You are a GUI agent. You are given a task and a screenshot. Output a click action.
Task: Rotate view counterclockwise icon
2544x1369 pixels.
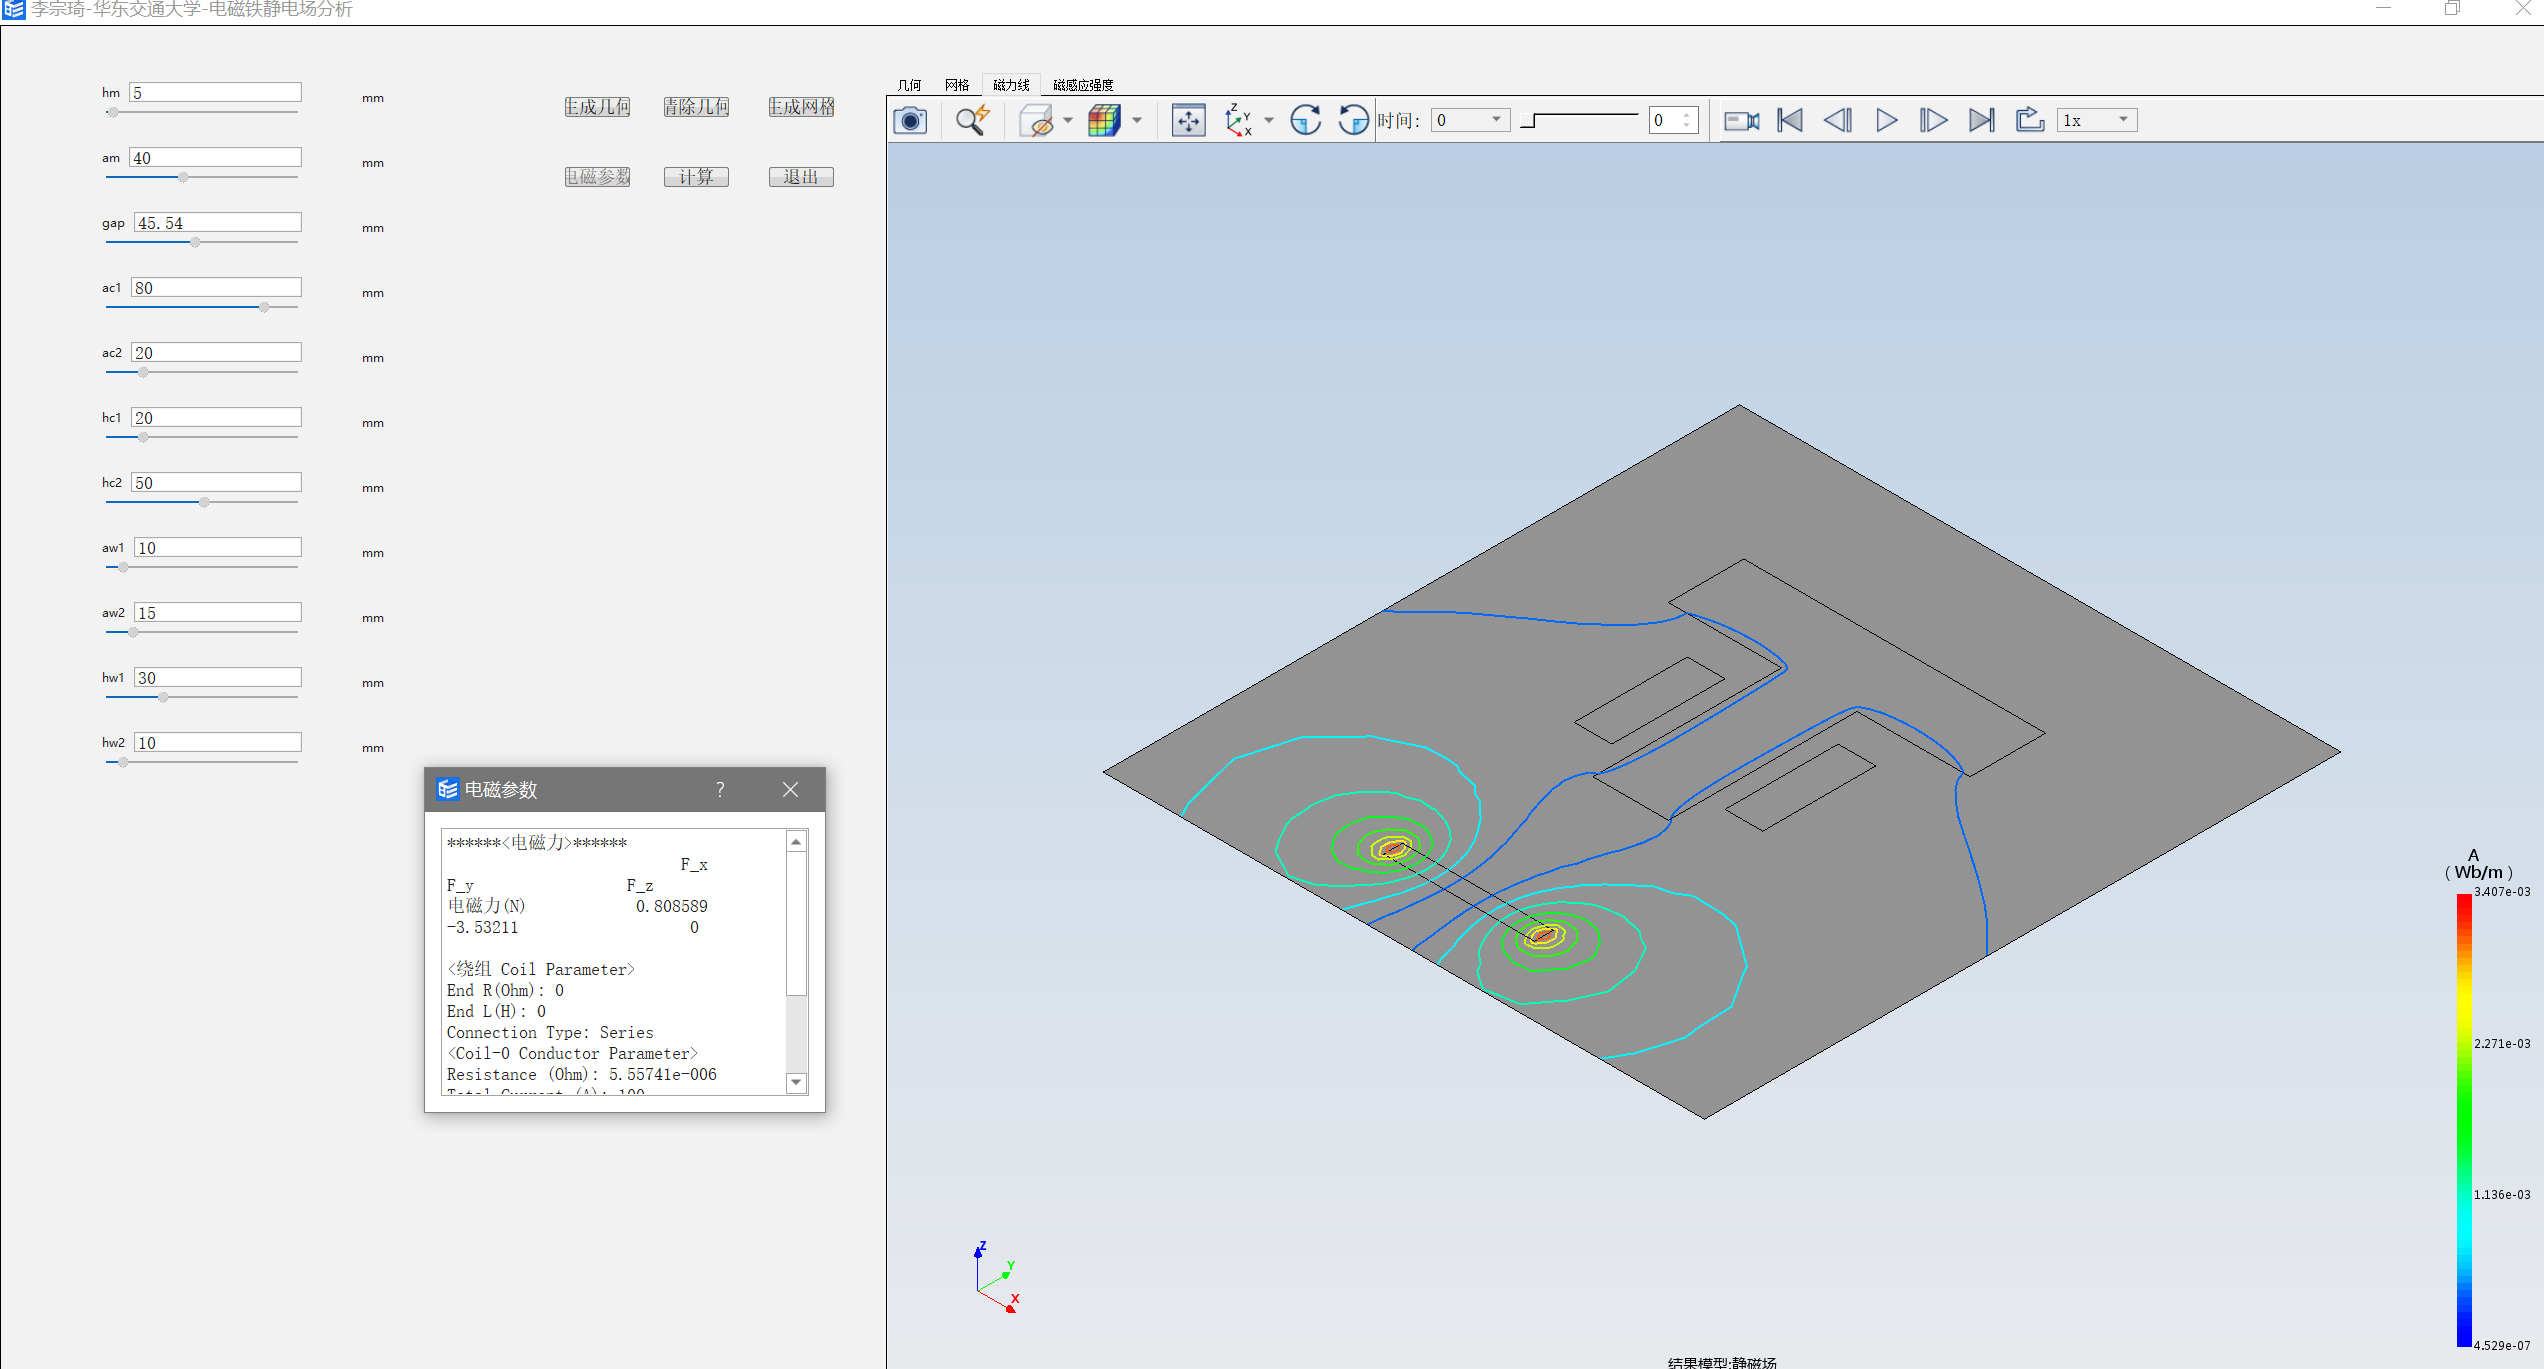[1353, 121]
